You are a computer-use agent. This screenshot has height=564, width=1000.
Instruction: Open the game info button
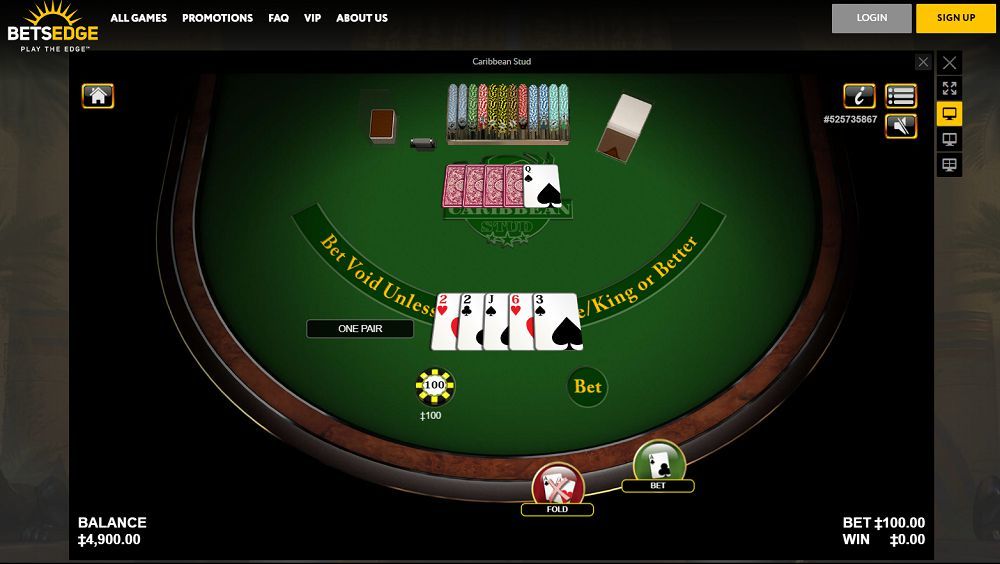(859, 96)
